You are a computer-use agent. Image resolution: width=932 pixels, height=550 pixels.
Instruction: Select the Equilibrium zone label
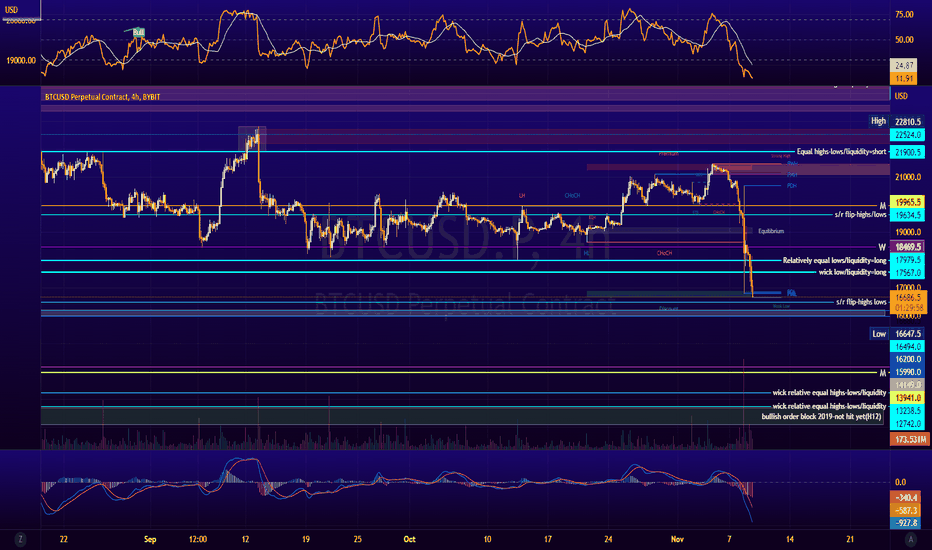pos(771,231)
